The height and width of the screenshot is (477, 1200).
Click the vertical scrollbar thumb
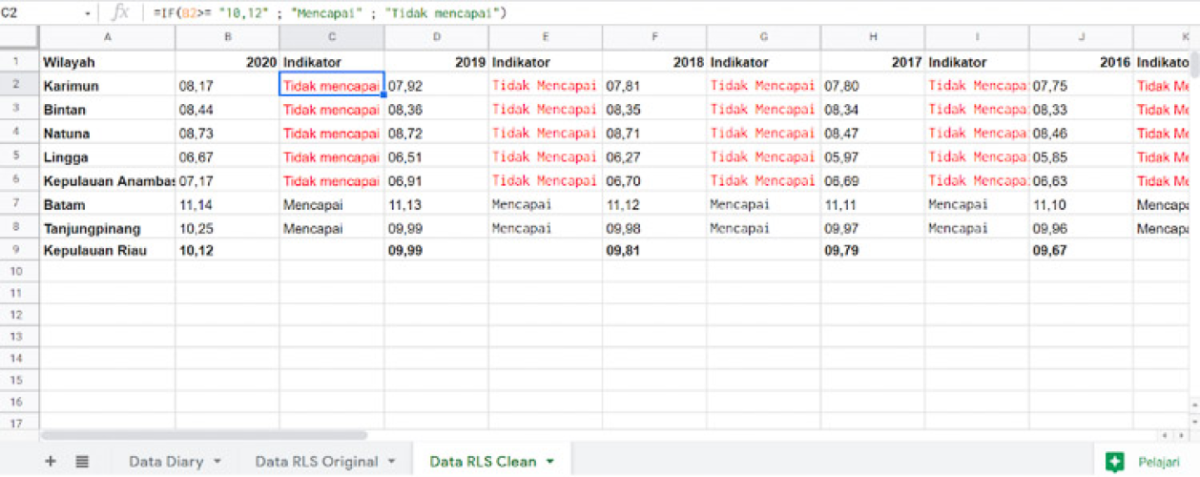click(x=1194, y=62)
